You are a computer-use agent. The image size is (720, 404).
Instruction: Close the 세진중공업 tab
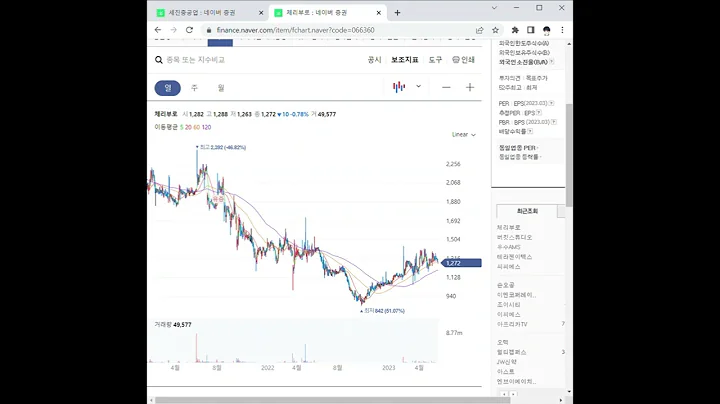click(x=261, y=13)
